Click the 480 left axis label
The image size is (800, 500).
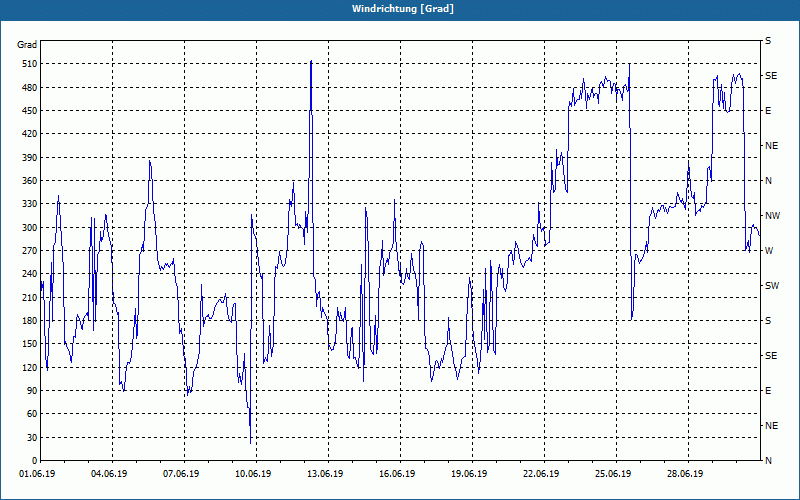(30, 88)
